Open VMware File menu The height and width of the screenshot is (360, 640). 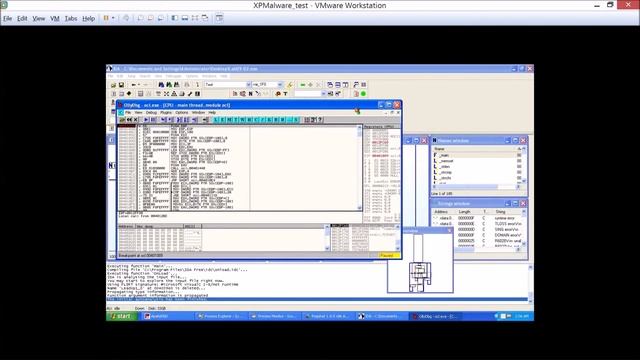coord(7,18)
